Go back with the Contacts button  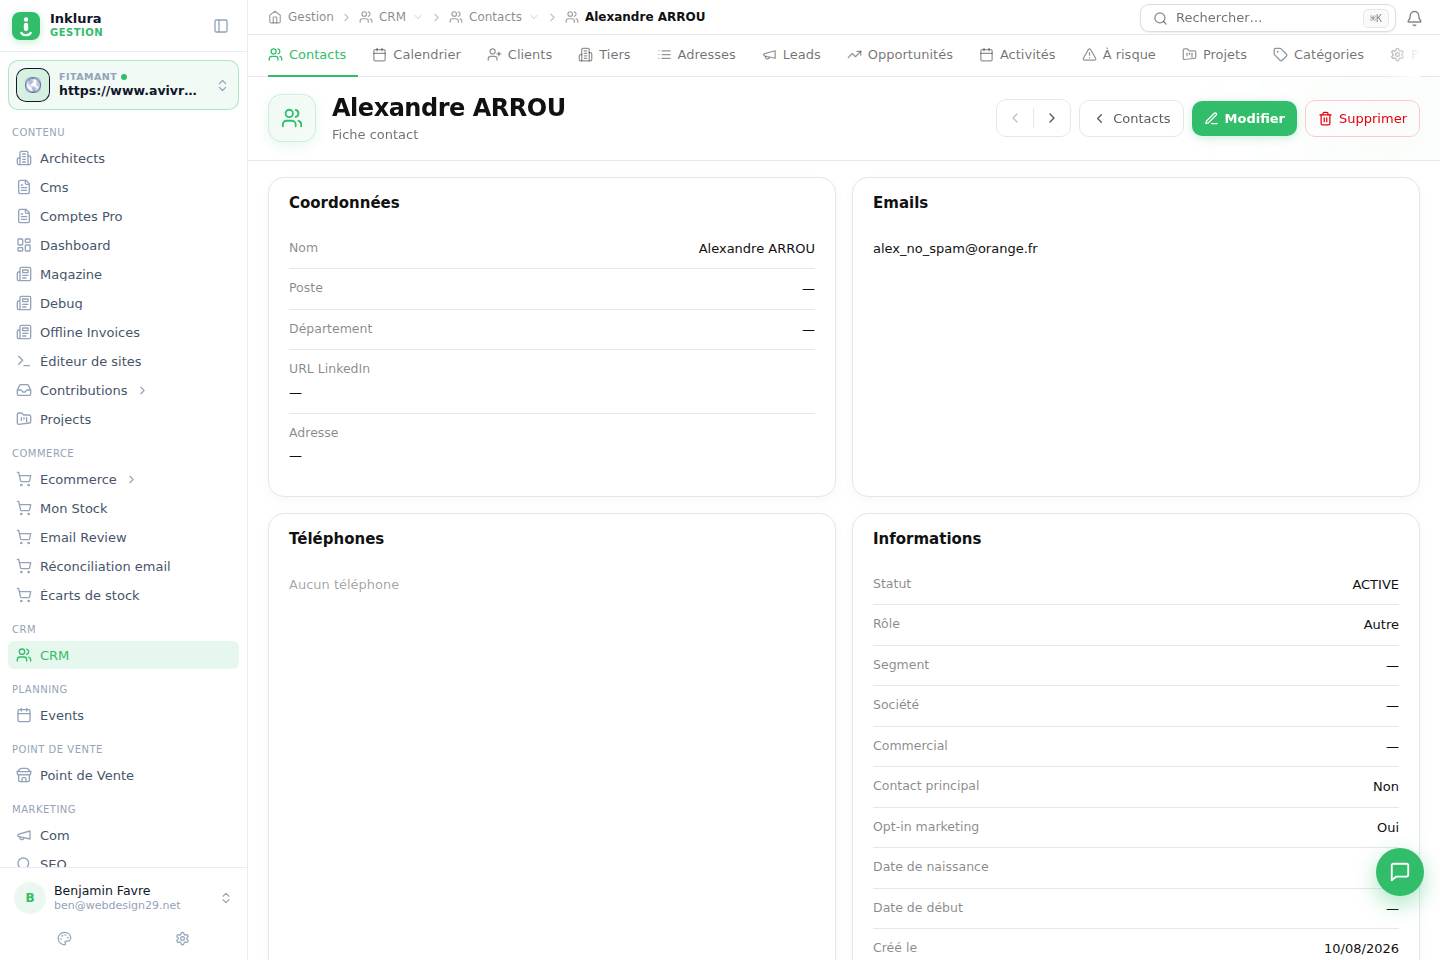1131,118
